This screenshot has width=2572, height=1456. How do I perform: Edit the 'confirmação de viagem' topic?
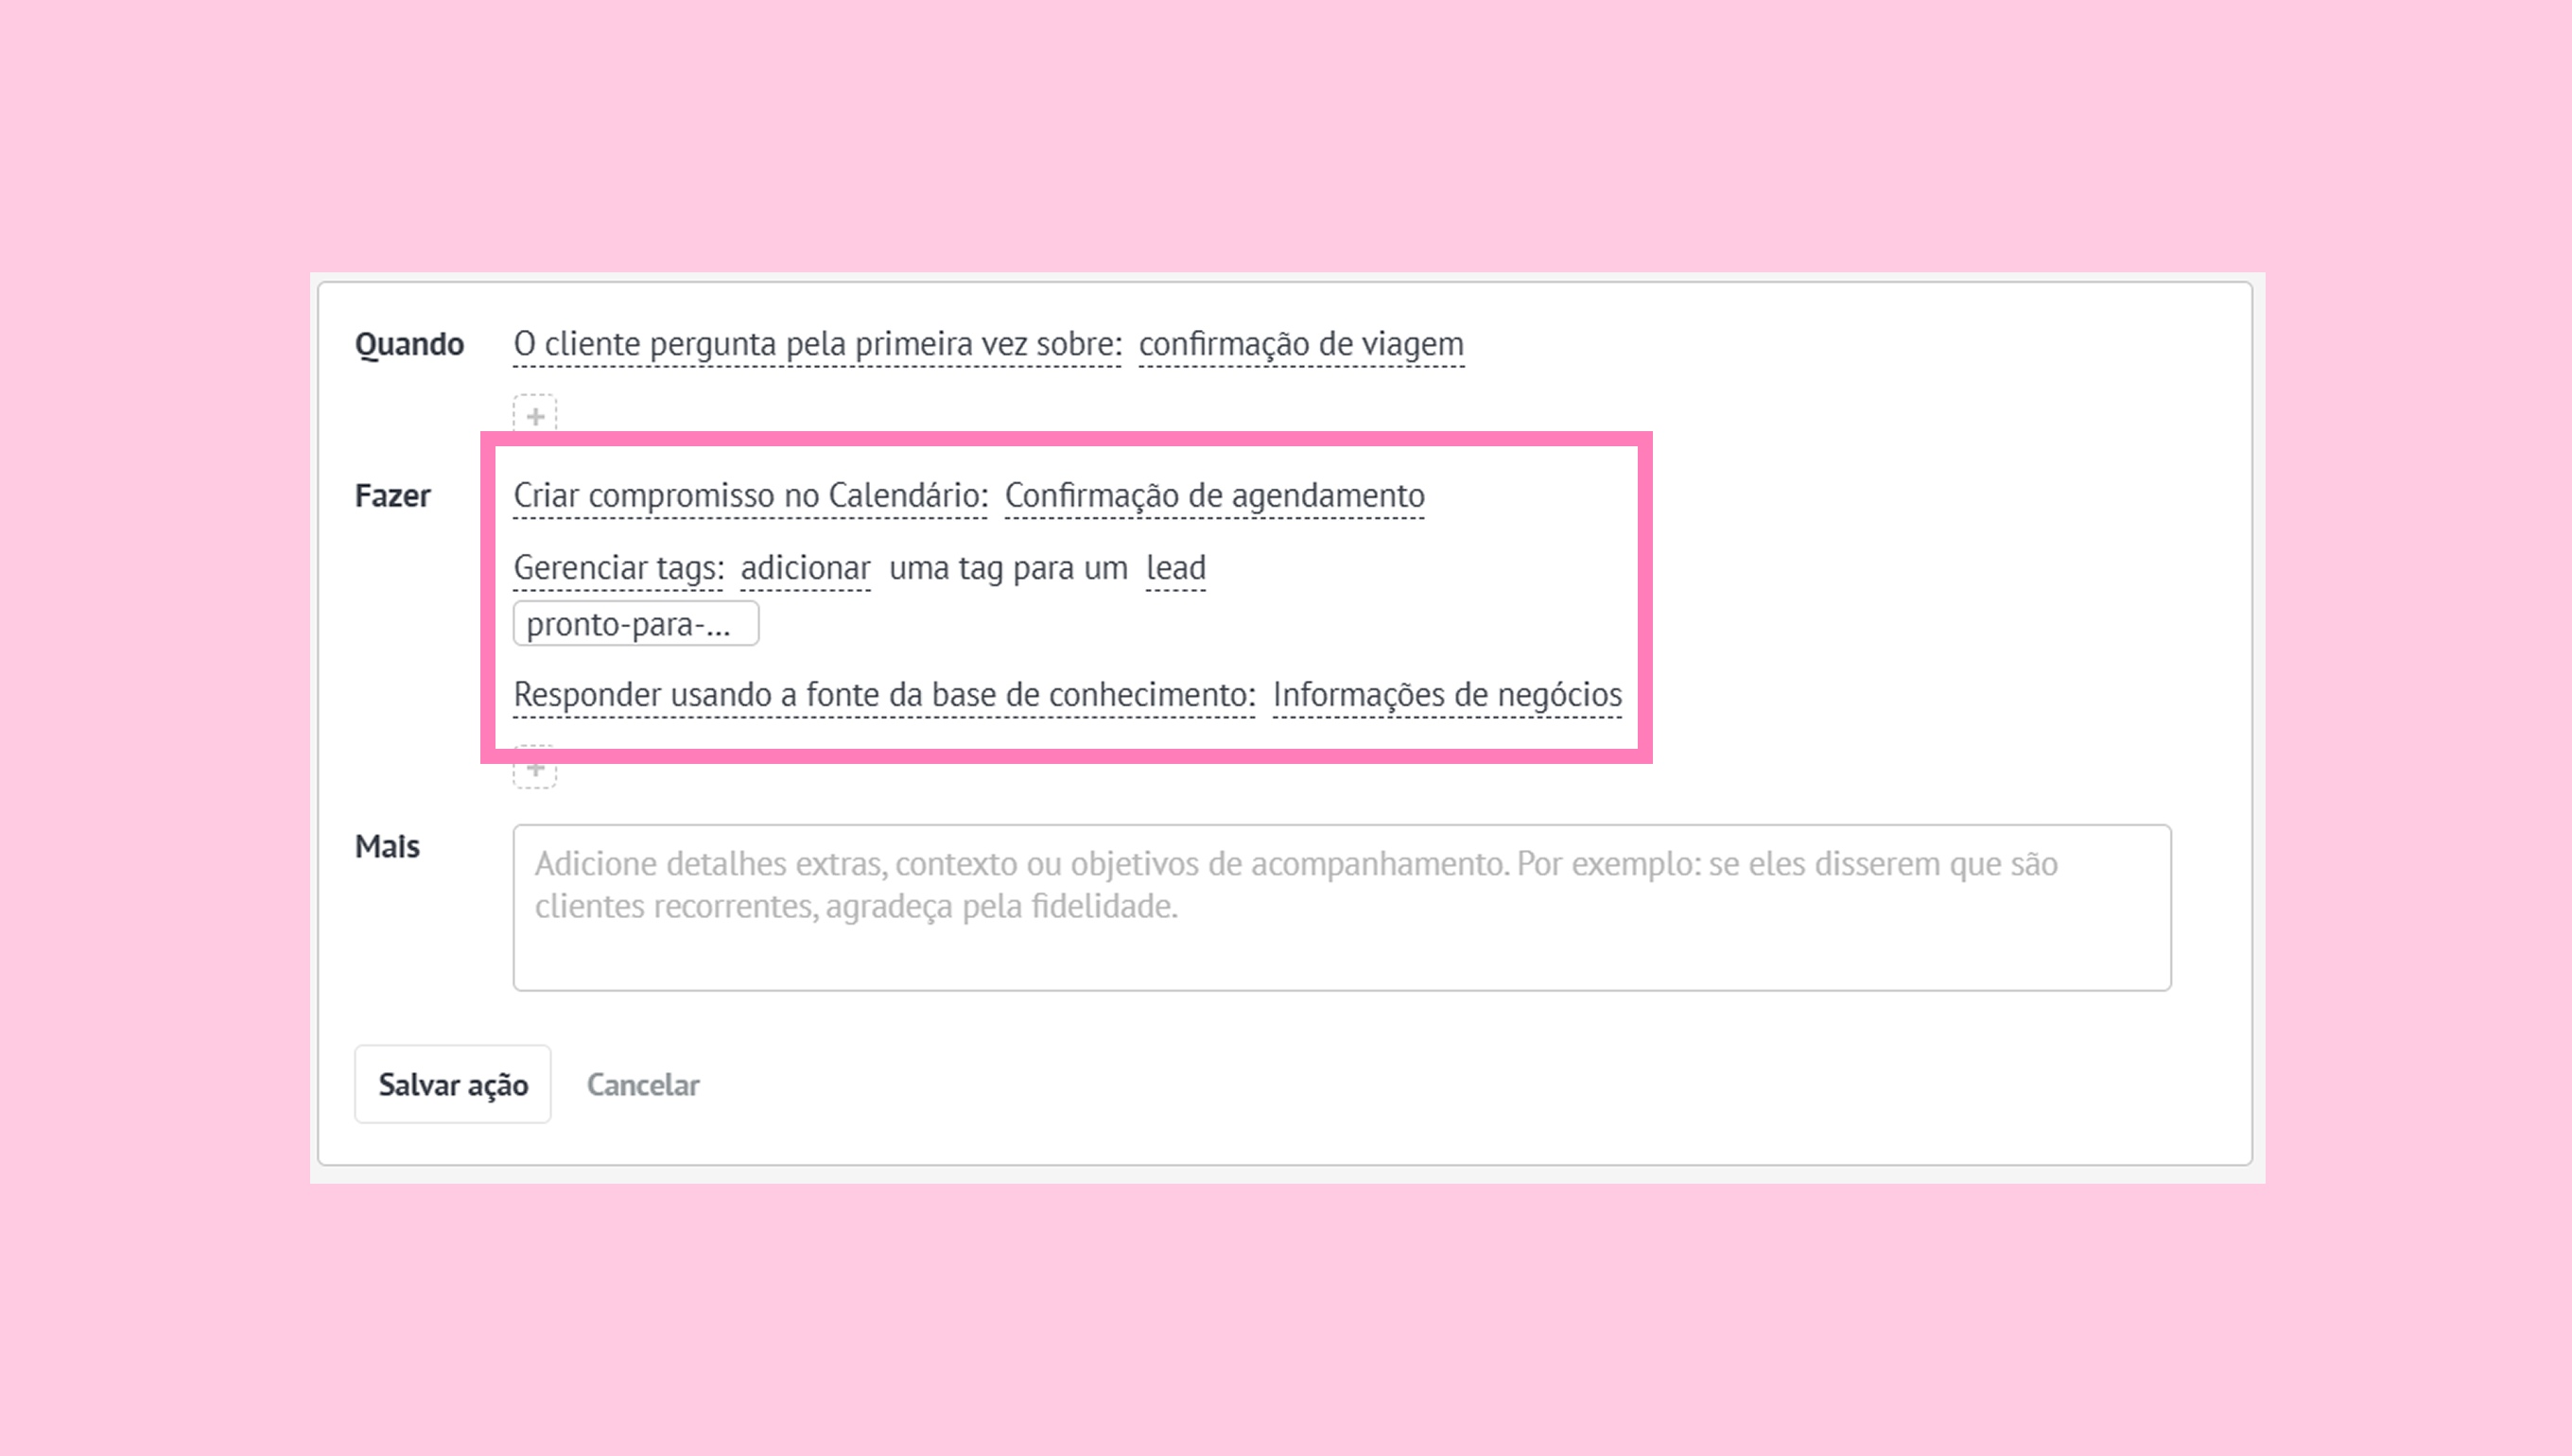coord(1301,344)
